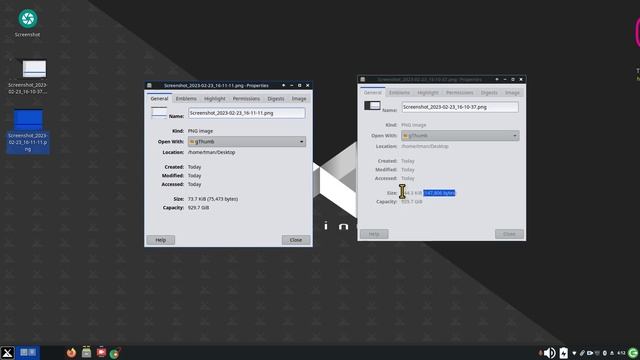
Task: Open the file manager taskbar icon
Action: click(x=87, y=353)
